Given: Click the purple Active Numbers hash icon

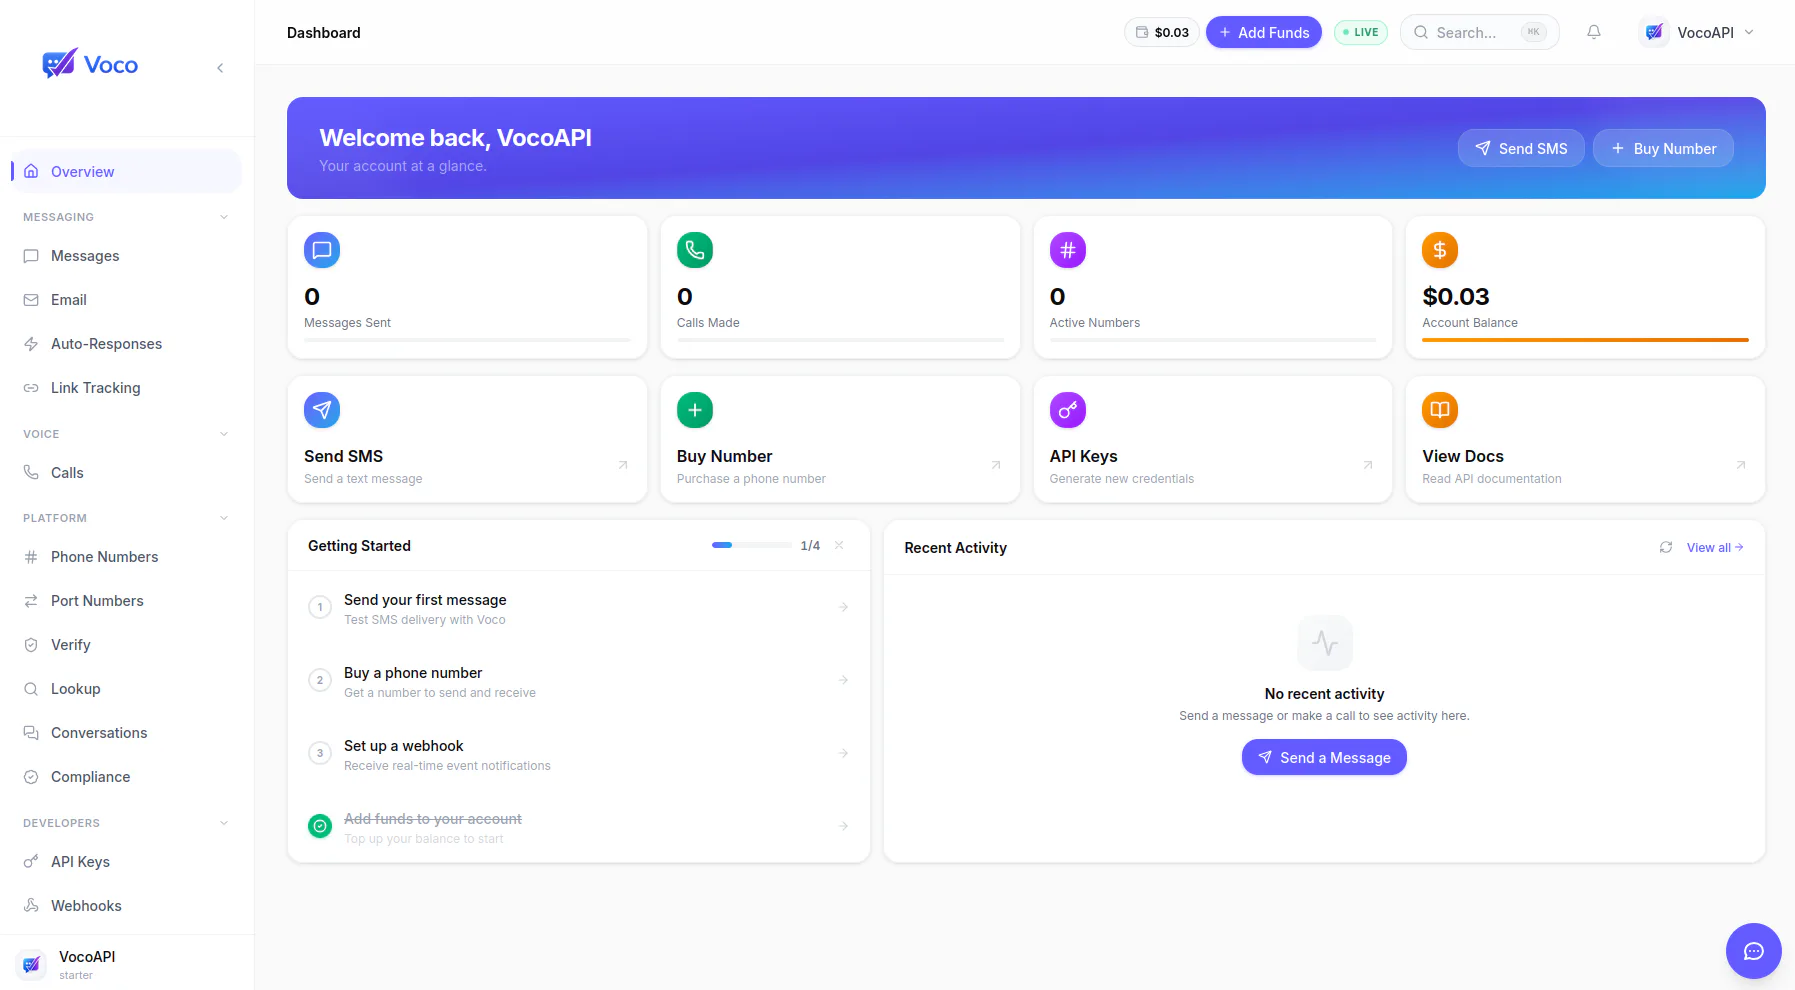Looking at the screenshot, I should tap(1068, 250).
